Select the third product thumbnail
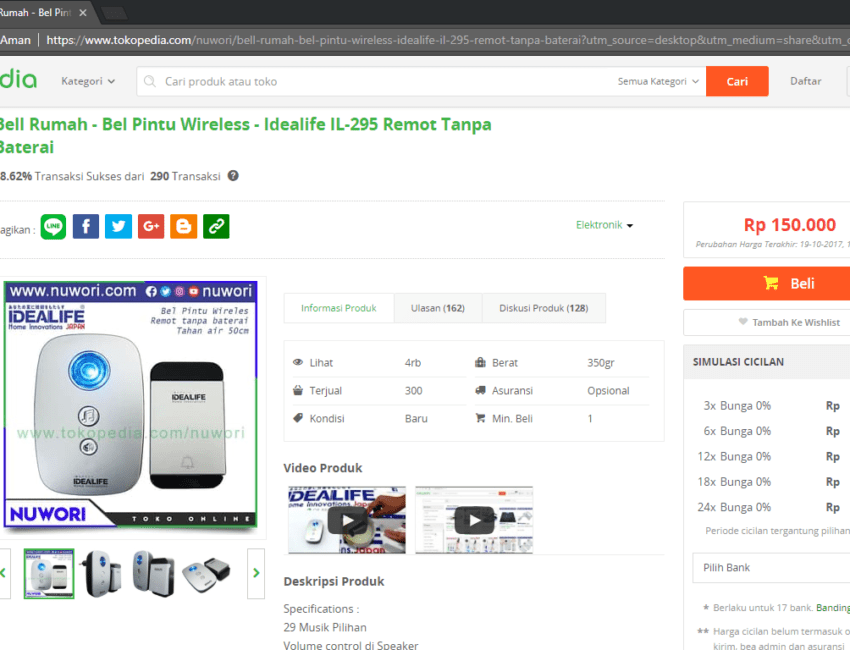 (x=153, y=574)
